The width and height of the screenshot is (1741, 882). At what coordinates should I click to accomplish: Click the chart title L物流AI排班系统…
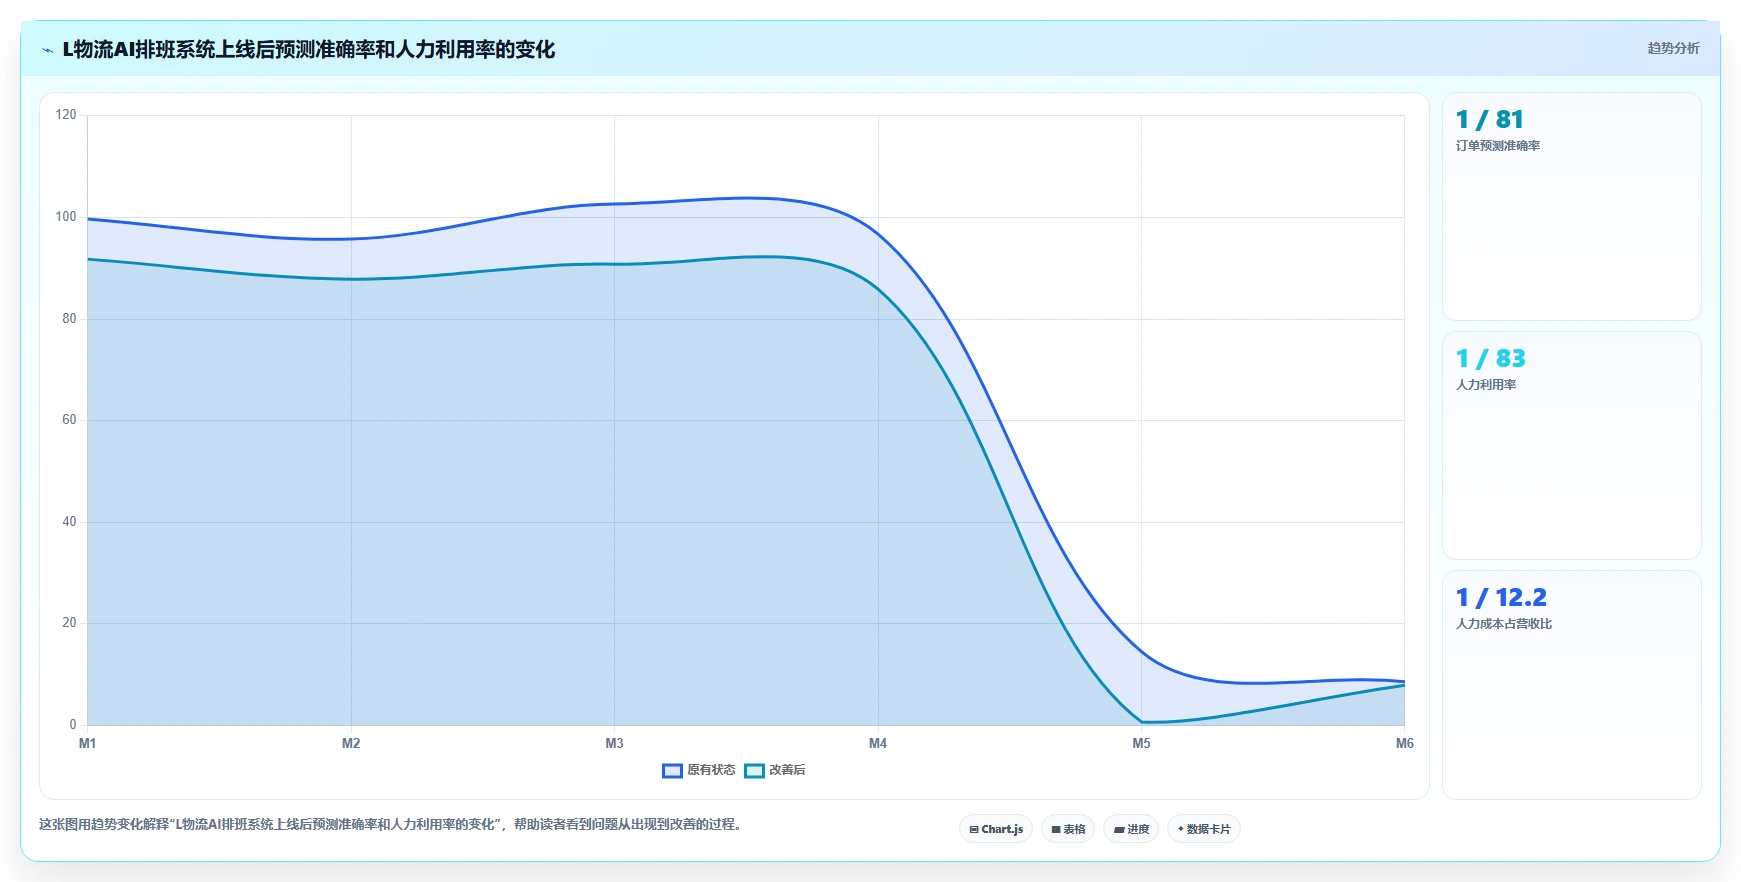click(x=309, y=49)
